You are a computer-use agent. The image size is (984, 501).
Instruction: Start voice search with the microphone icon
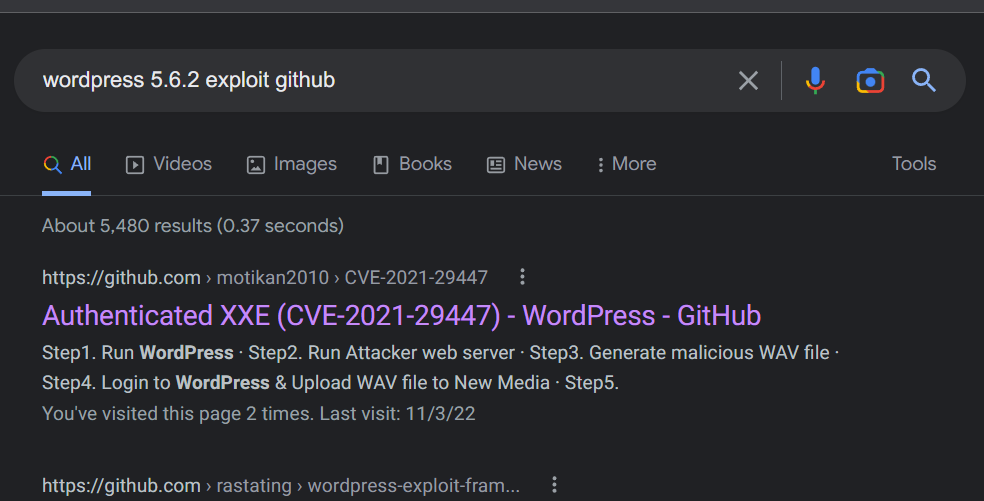pyautogui.click(x=815, y=80)
